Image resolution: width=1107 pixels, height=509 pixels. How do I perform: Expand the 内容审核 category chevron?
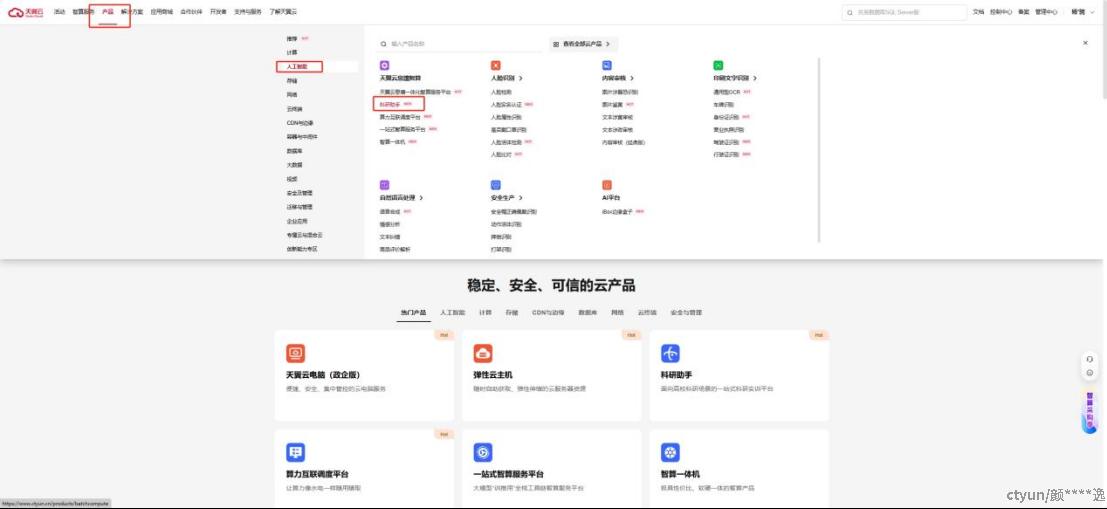click(633, 78)
